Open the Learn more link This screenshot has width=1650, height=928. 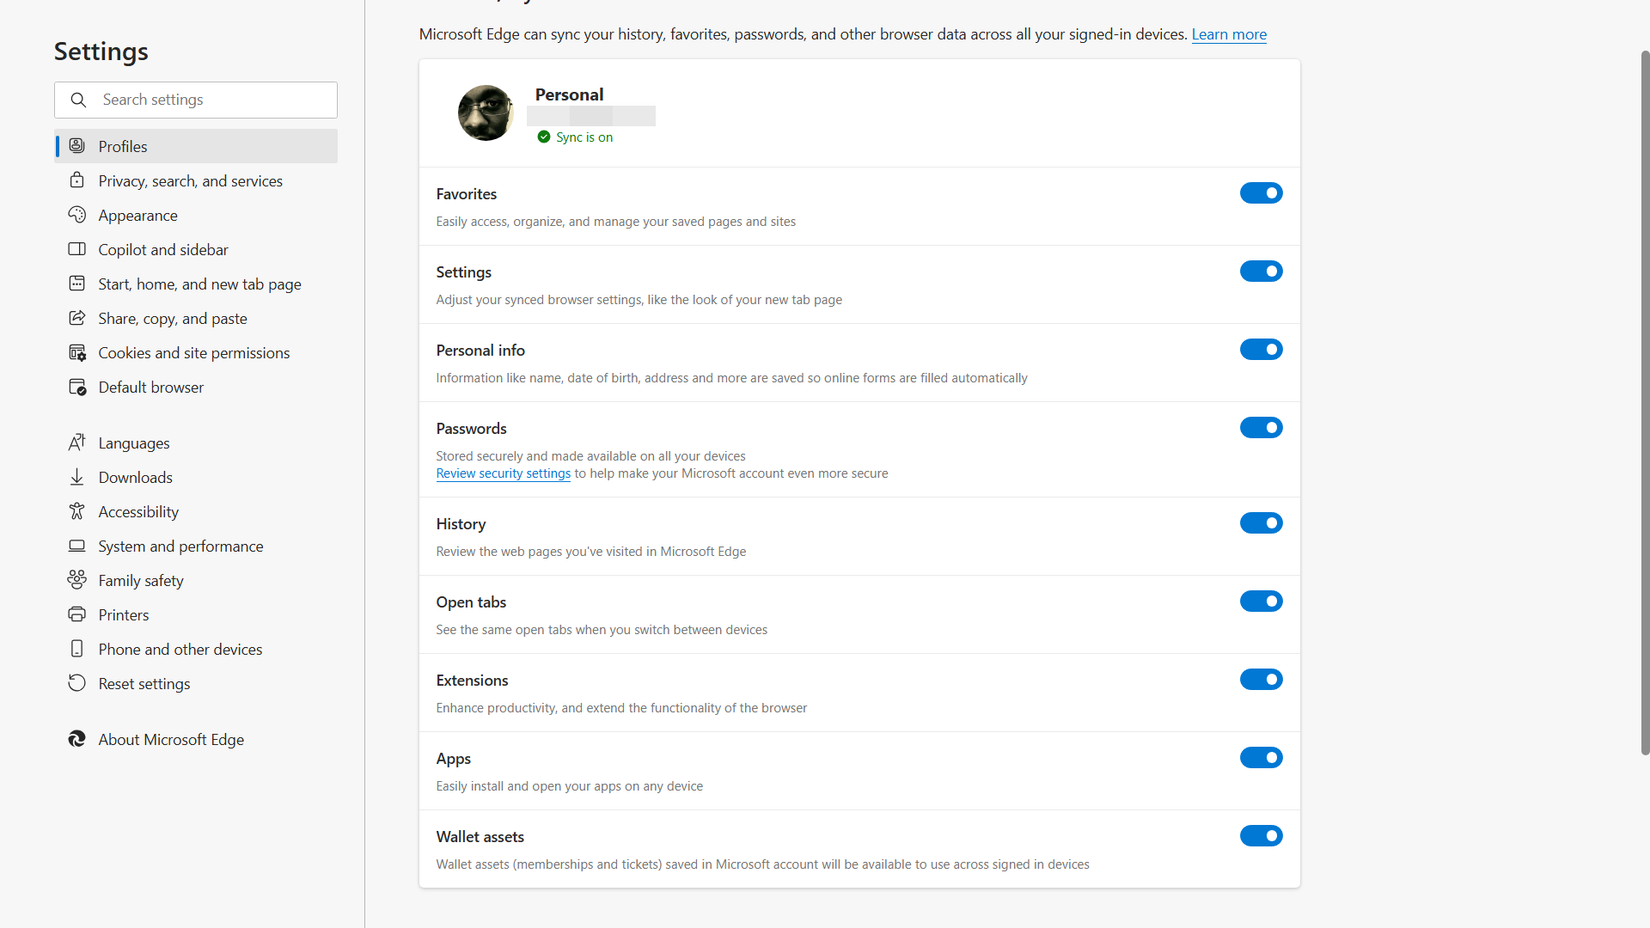tap(1228, 34)
